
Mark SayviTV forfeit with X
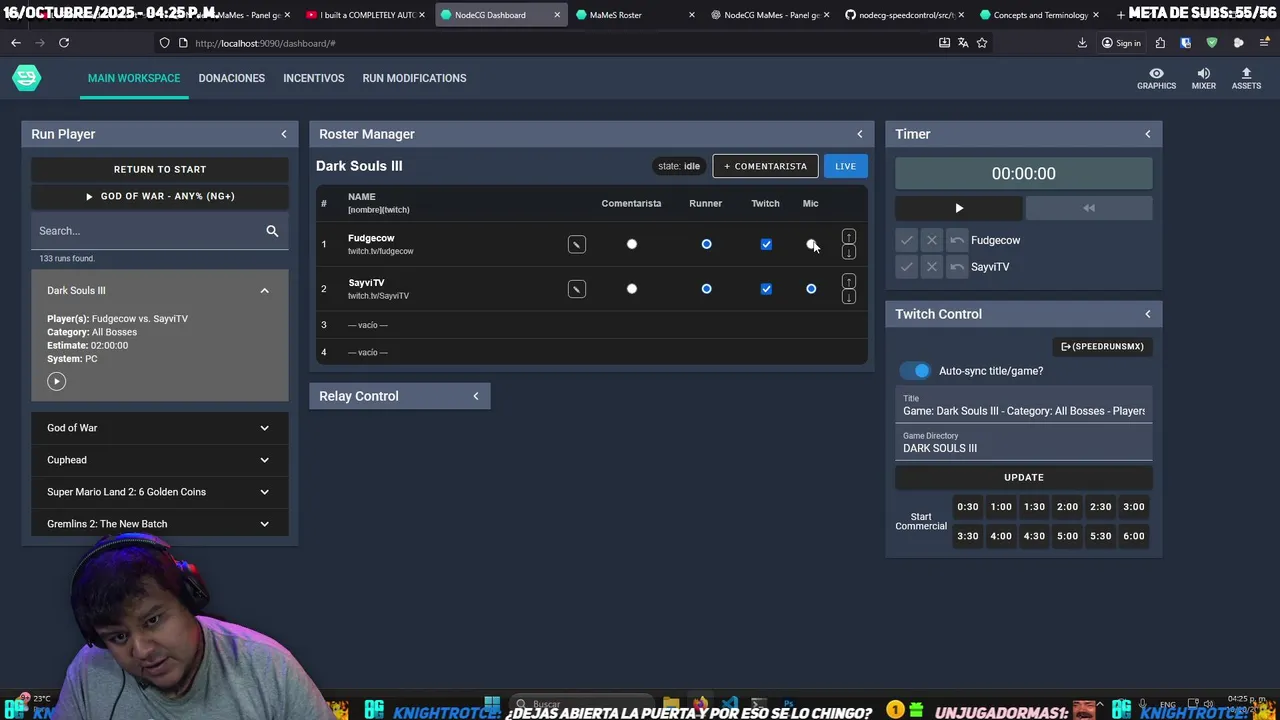[x=931, y=267]
